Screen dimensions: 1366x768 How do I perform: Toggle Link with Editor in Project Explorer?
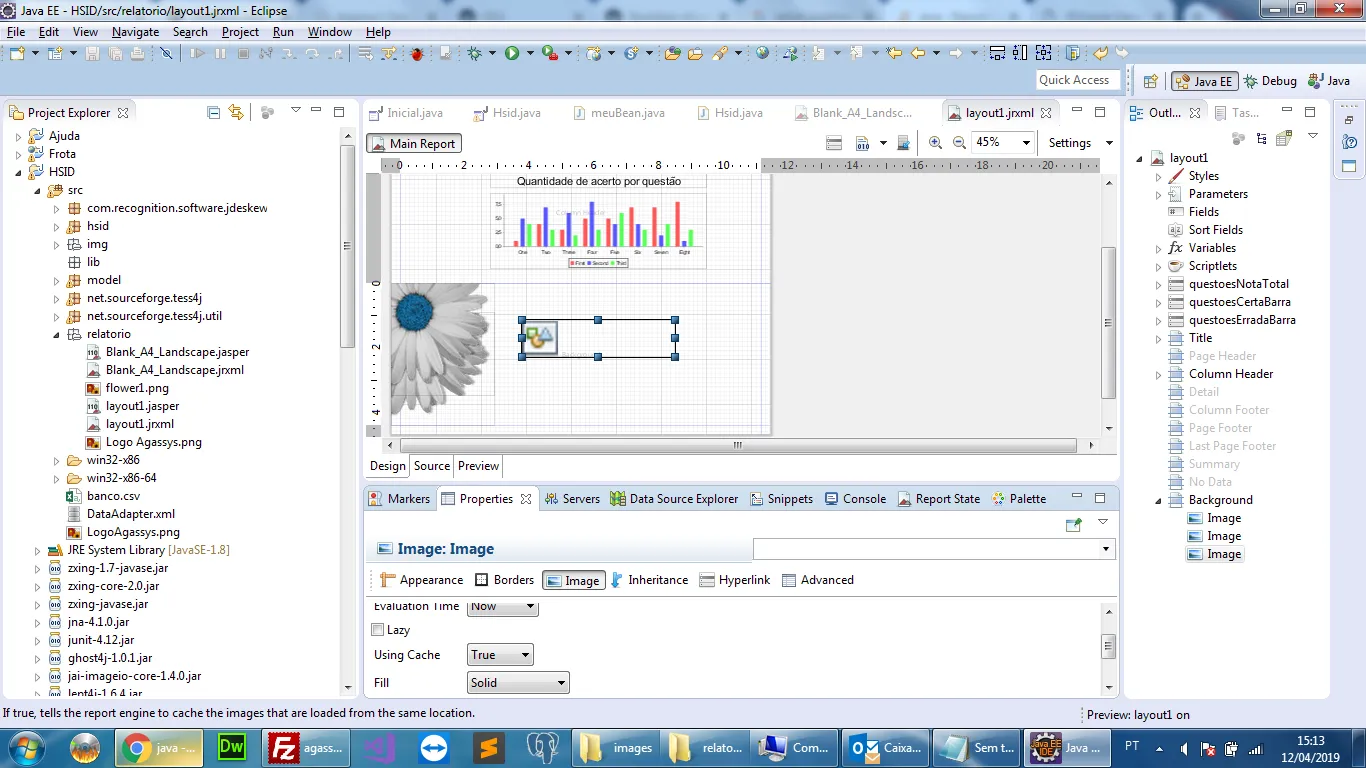coord(236,113)
